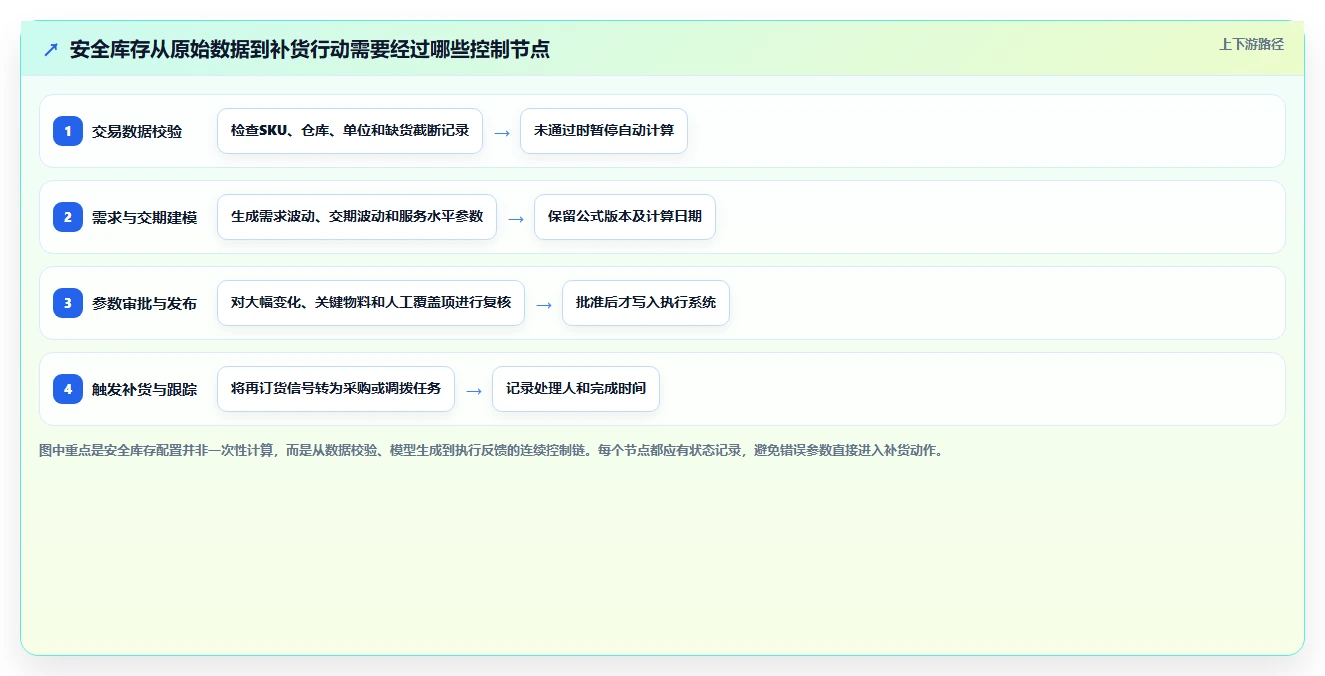Screen dimensions: 1325x676
Task: Select the 触发补货与跟踪 step label
Action: coord(145,389)
